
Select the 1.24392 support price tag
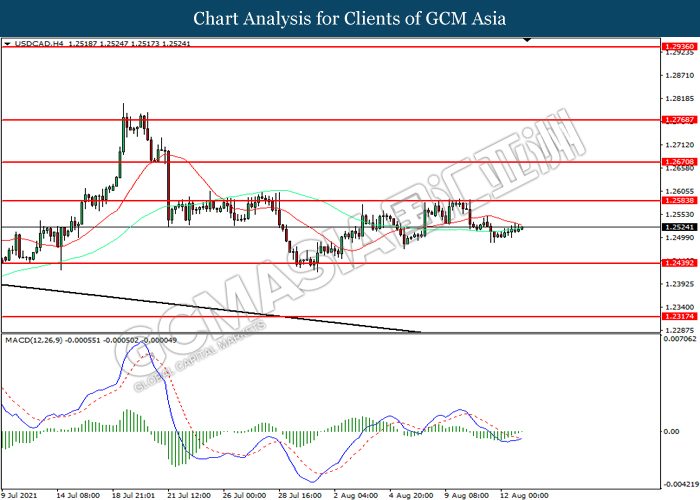[x=679, y=264]
